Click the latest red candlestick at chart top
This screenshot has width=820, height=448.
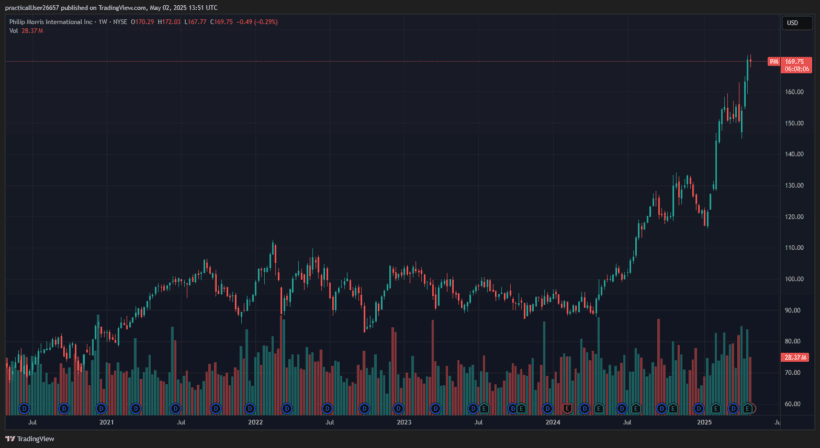[750, 62]
